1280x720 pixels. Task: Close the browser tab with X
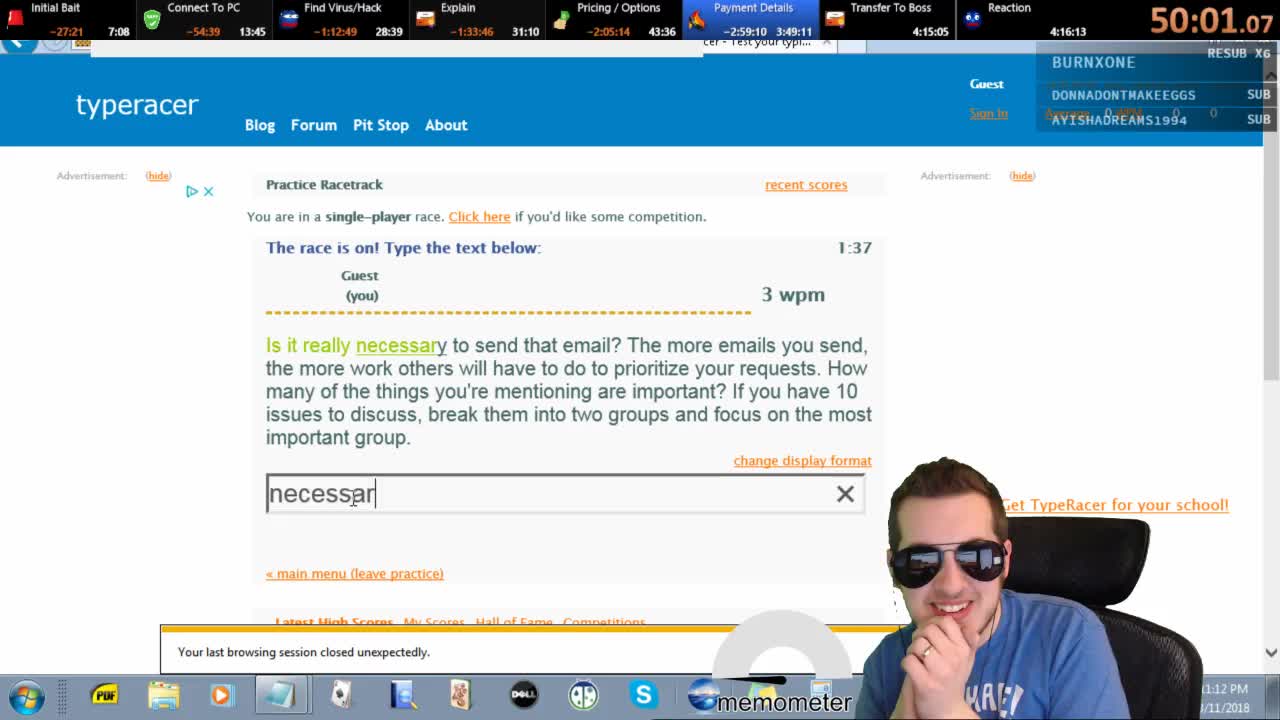(826, 42)
